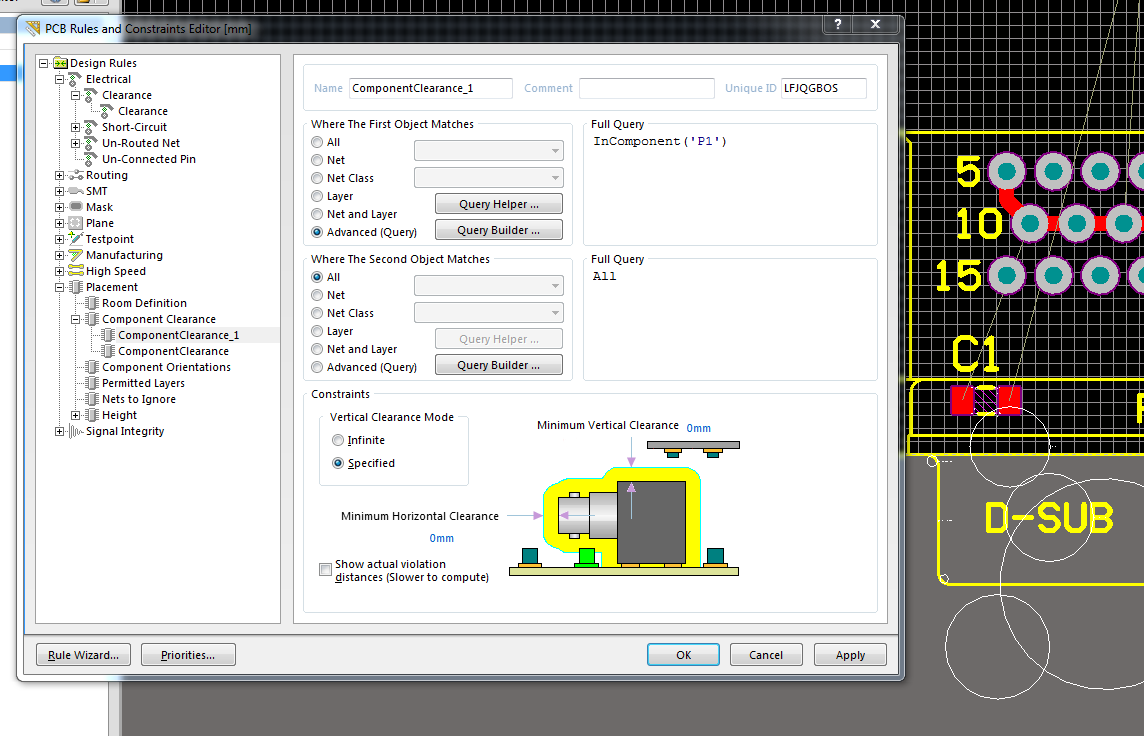Collapse the Placement tree branch

[59, 287]
